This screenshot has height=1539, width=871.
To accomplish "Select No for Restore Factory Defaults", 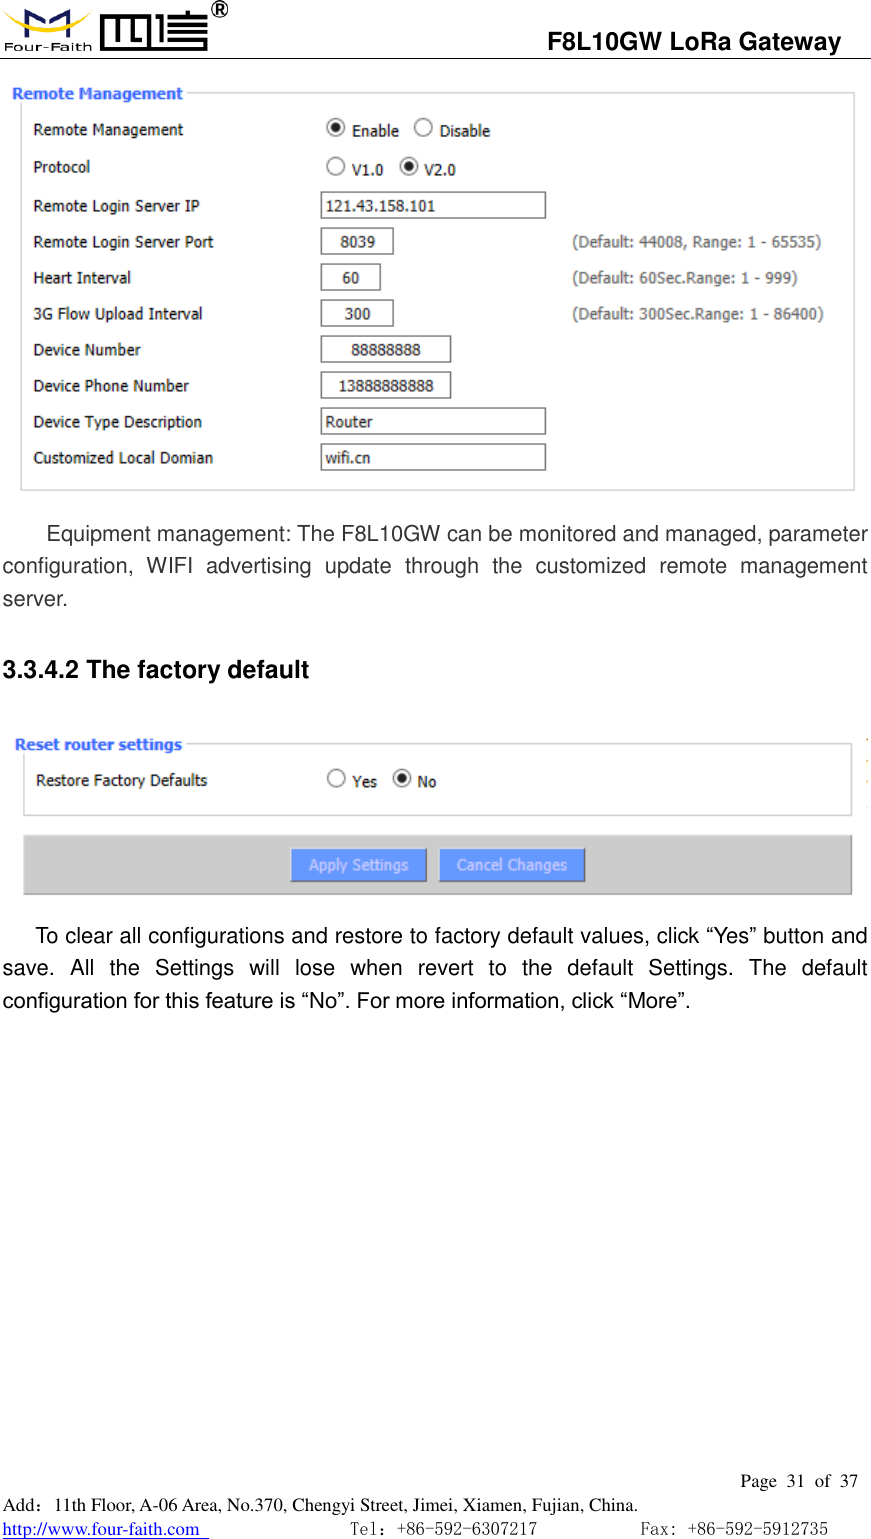I will (402, 778).
